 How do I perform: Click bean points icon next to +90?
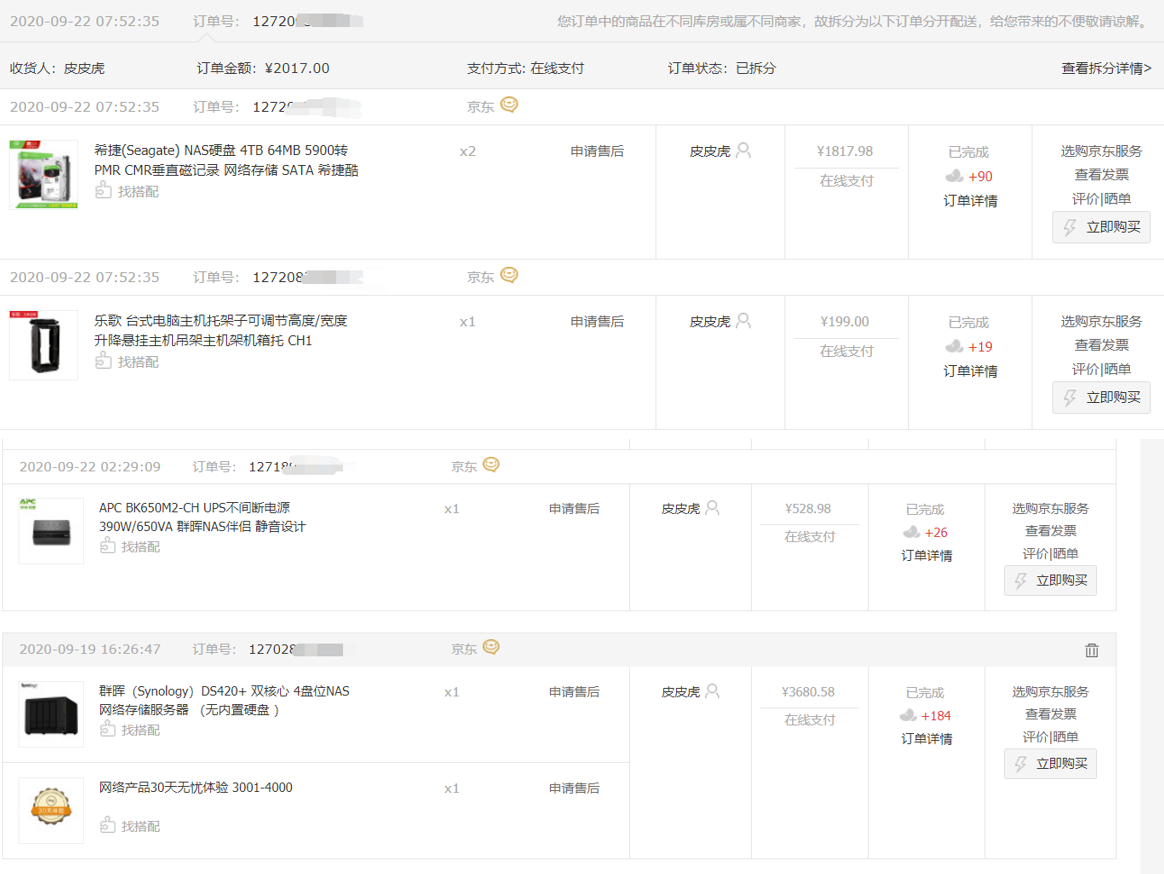tap(955, 176)
